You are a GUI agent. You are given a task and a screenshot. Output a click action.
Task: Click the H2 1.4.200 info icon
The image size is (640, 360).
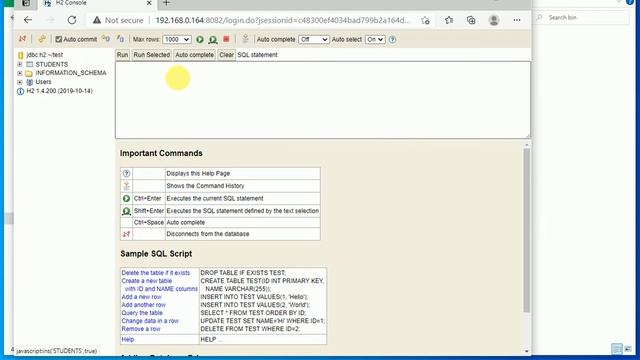tap(20, 91)
